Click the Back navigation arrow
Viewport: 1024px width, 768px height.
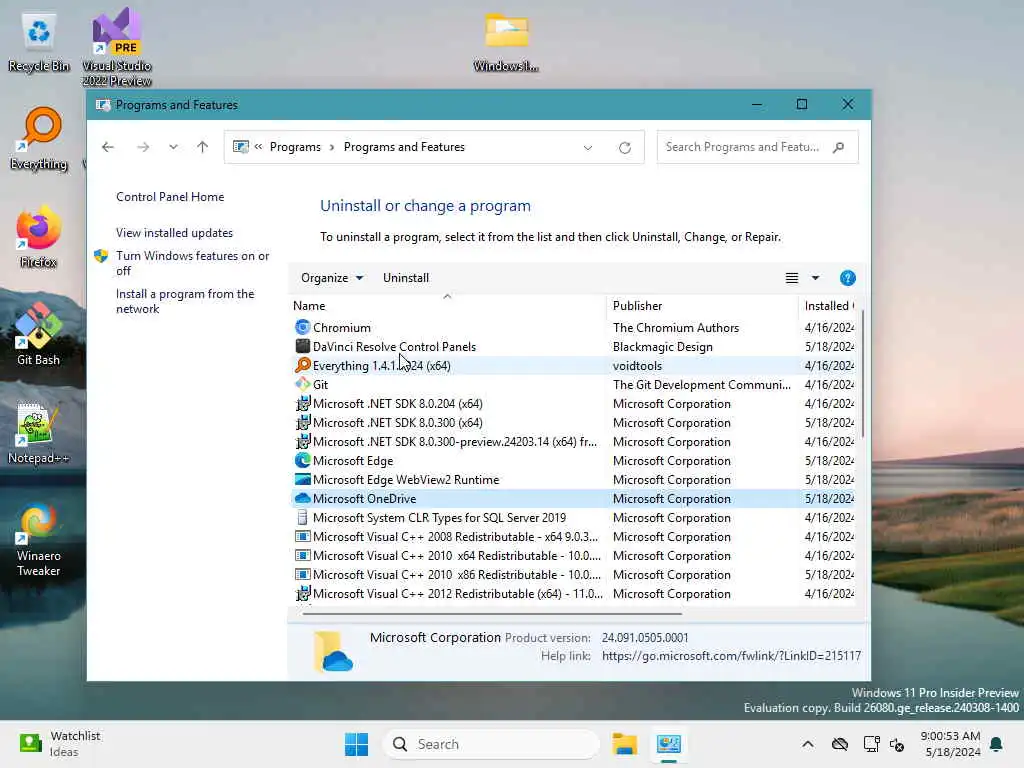point(108,147)
